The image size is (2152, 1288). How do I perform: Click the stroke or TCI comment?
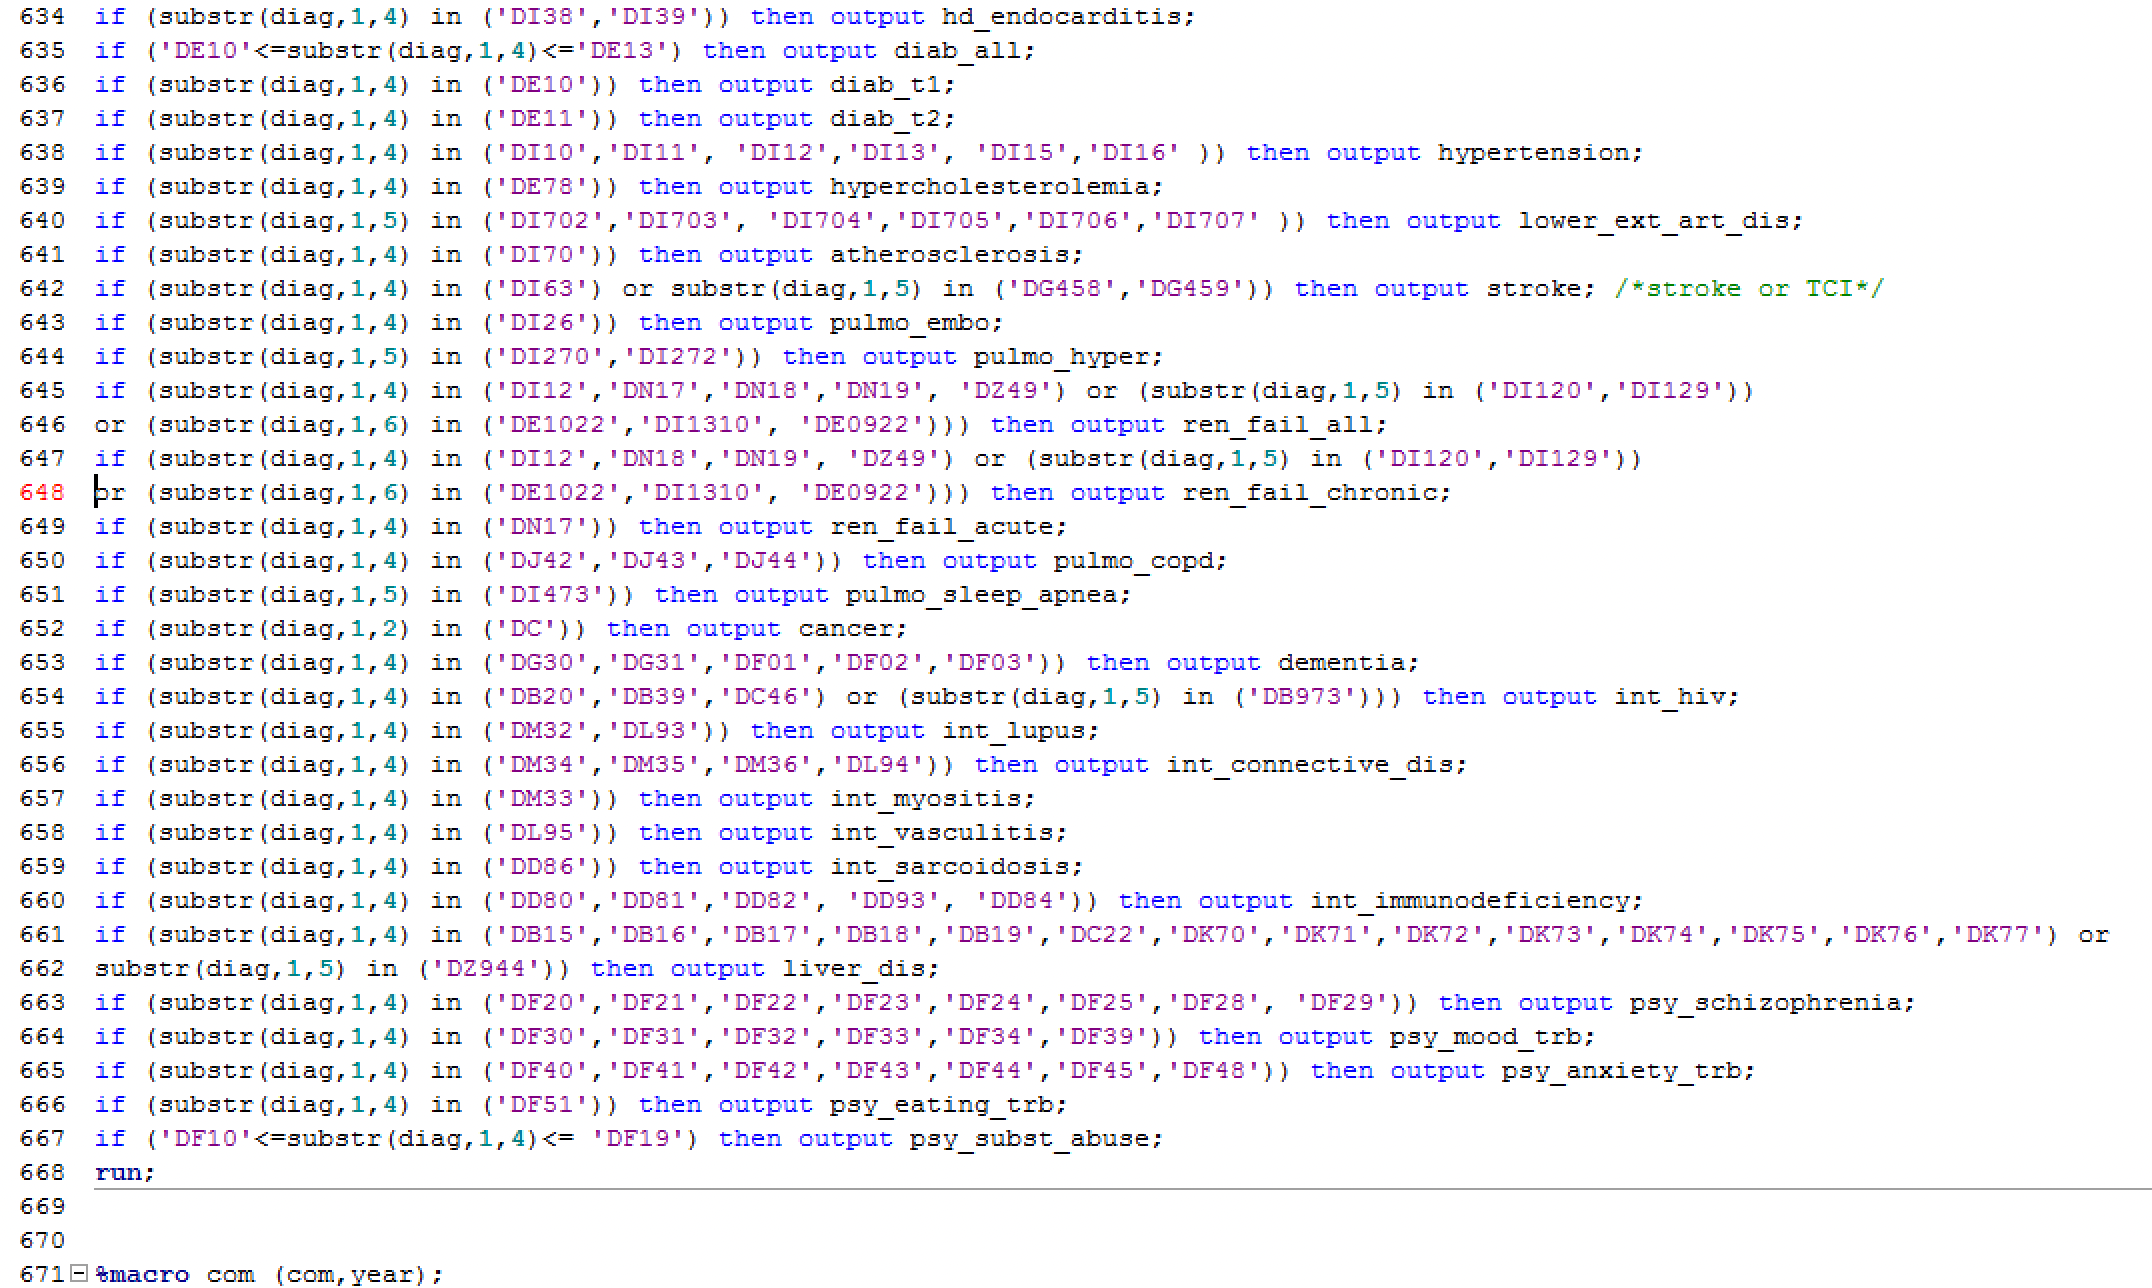pyautogui.click(x=1748, y=289)
